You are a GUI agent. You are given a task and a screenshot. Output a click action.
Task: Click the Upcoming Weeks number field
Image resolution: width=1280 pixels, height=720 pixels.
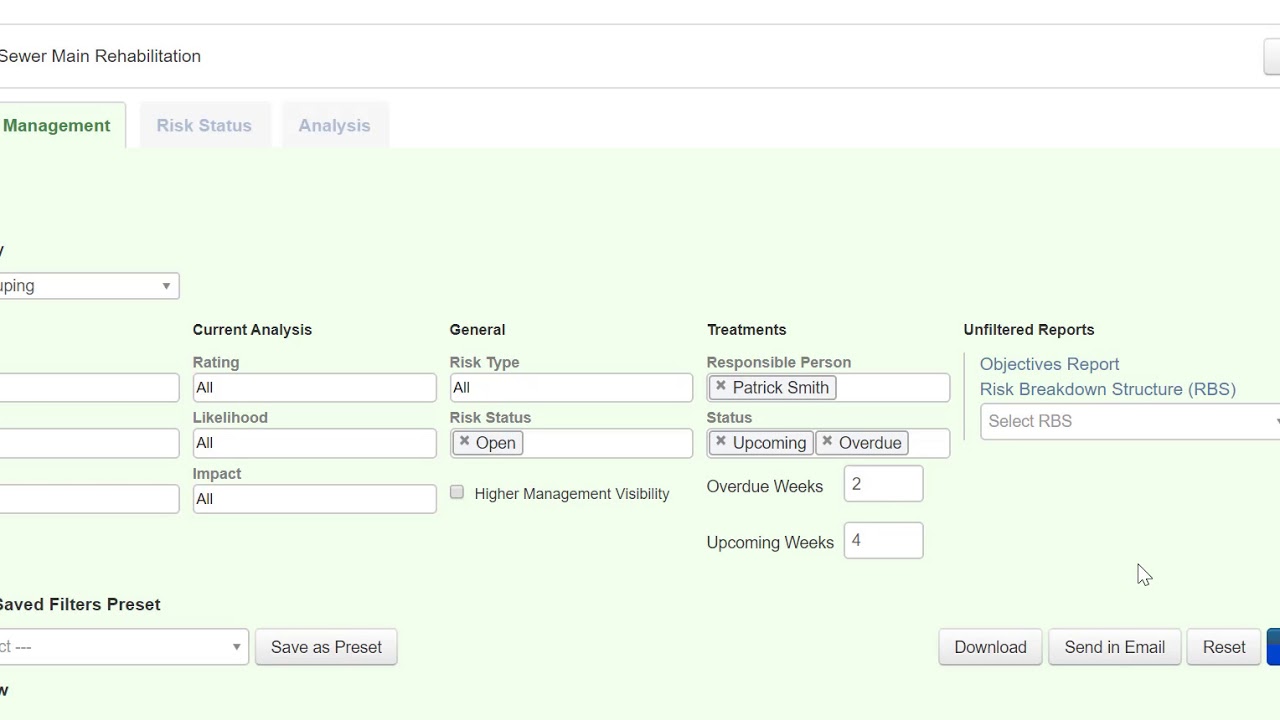click(883, 541)
